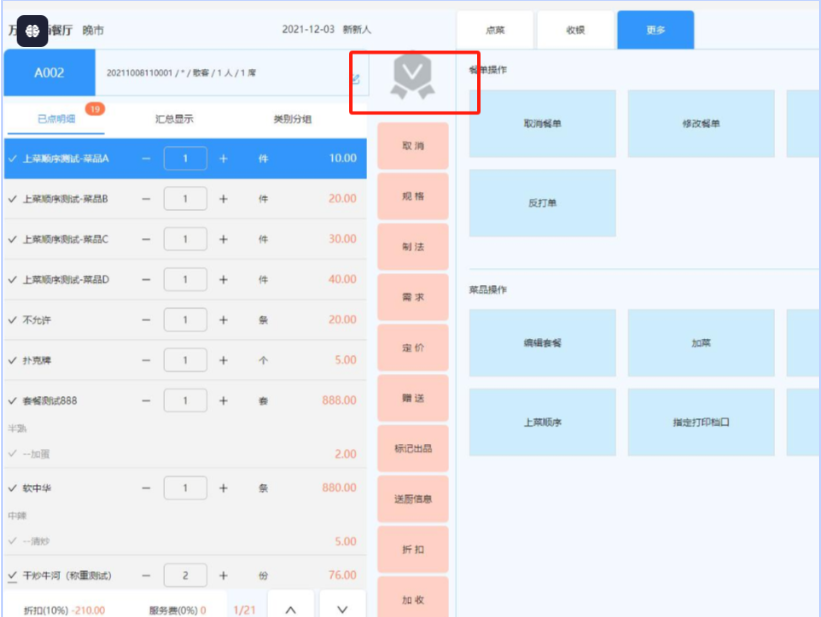Click the edit pencil icon beside order info

(x=355, y=79)
